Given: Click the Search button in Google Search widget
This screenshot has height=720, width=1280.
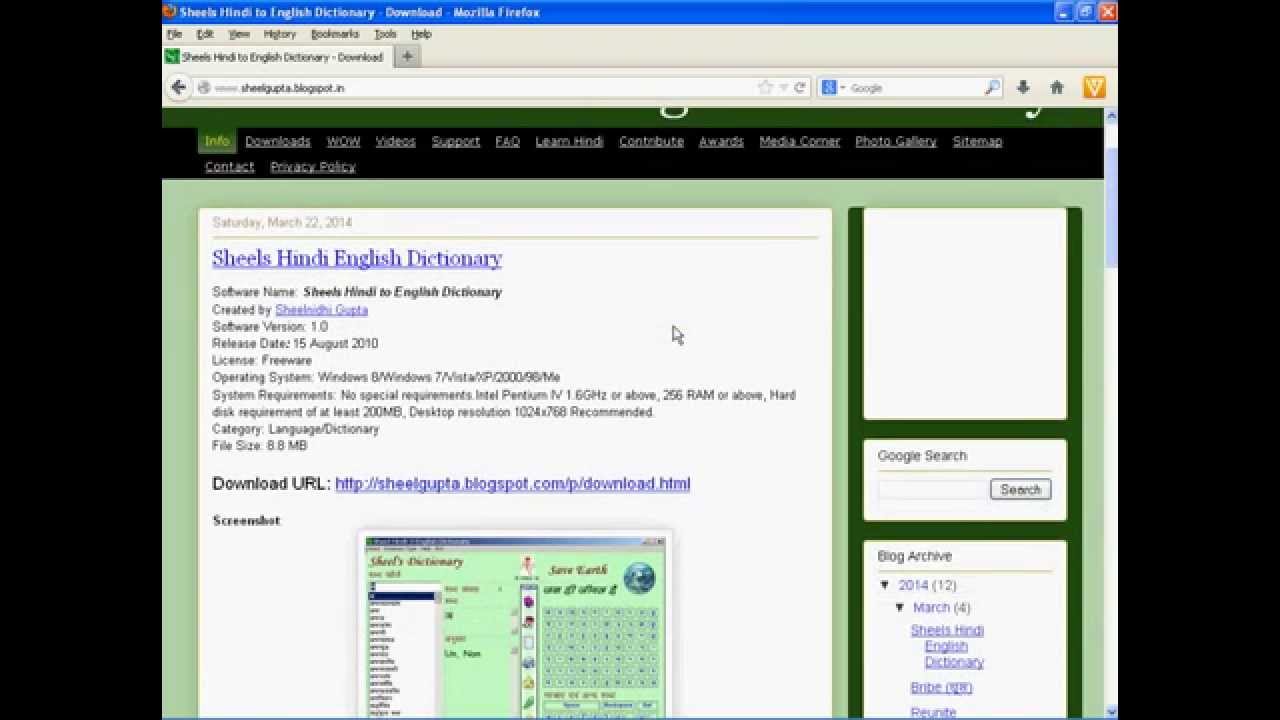Looking at the screenshot, I should tap(1020, 489).
